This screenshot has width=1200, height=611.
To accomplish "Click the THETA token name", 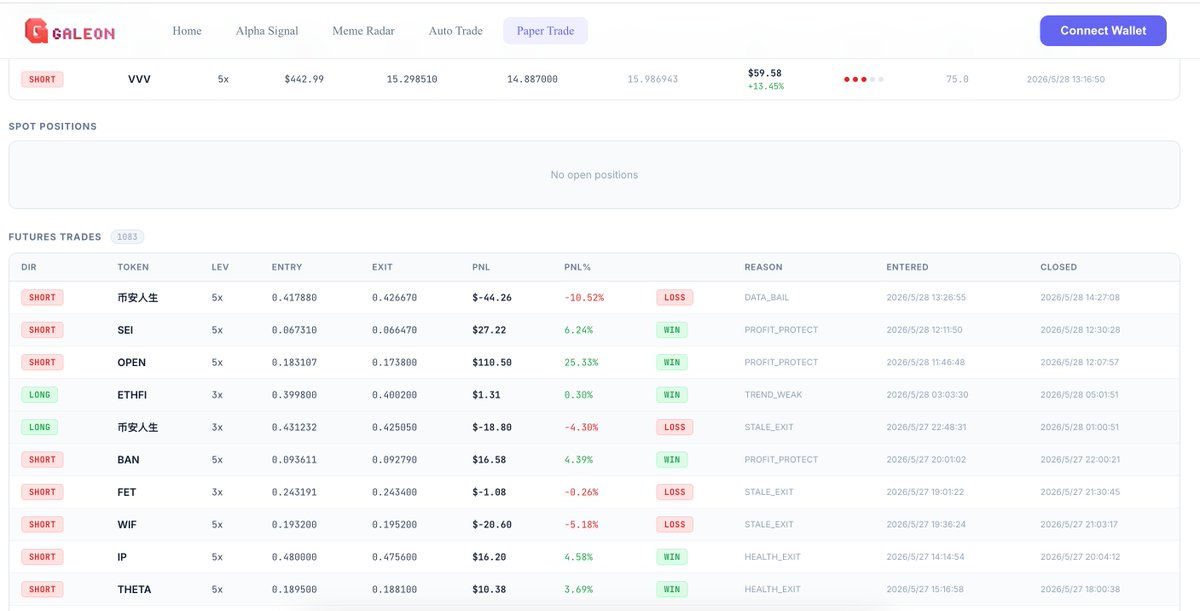I will 134,590.
